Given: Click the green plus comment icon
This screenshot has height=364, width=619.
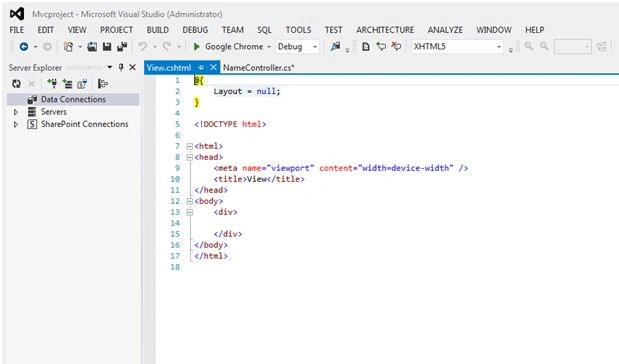Looking at the screenshot, I should [381, 47].
